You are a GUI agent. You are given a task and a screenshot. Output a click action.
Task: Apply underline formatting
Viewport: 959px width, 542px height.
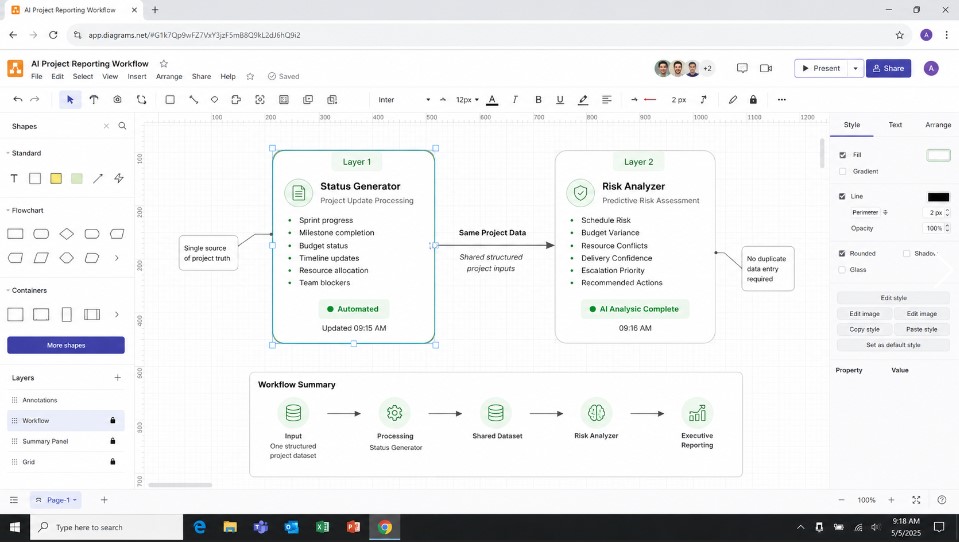point(560,100)
